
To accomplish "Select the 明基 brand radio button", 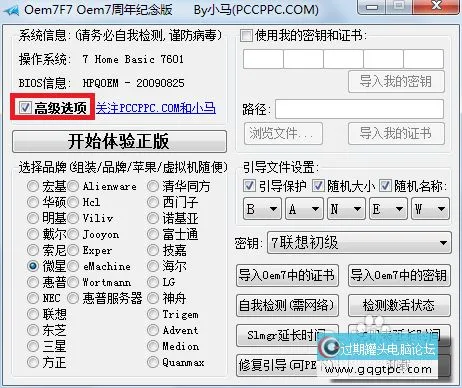I will point(33,218).
